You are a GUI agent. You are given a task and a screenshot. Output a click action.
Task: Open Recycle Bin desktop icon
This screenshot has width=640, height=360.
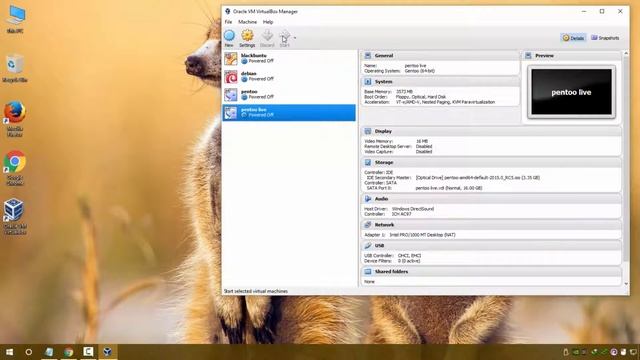click(15, 68)
